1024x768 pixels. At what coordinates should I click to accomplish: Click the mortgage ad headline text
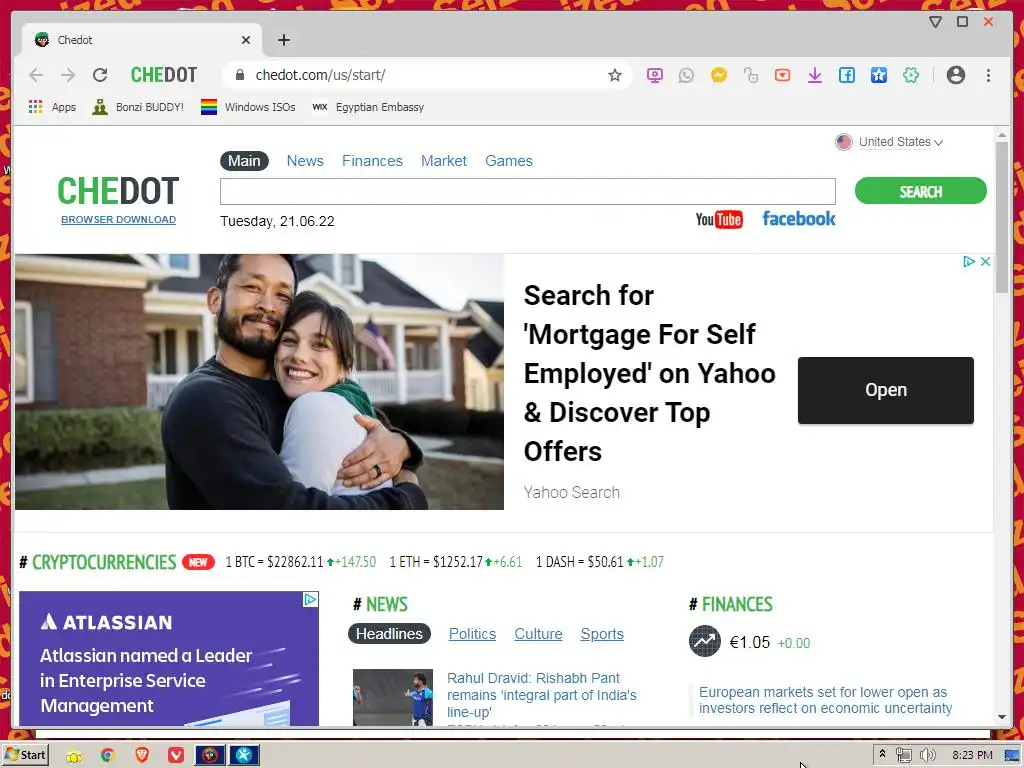point(649,373)
